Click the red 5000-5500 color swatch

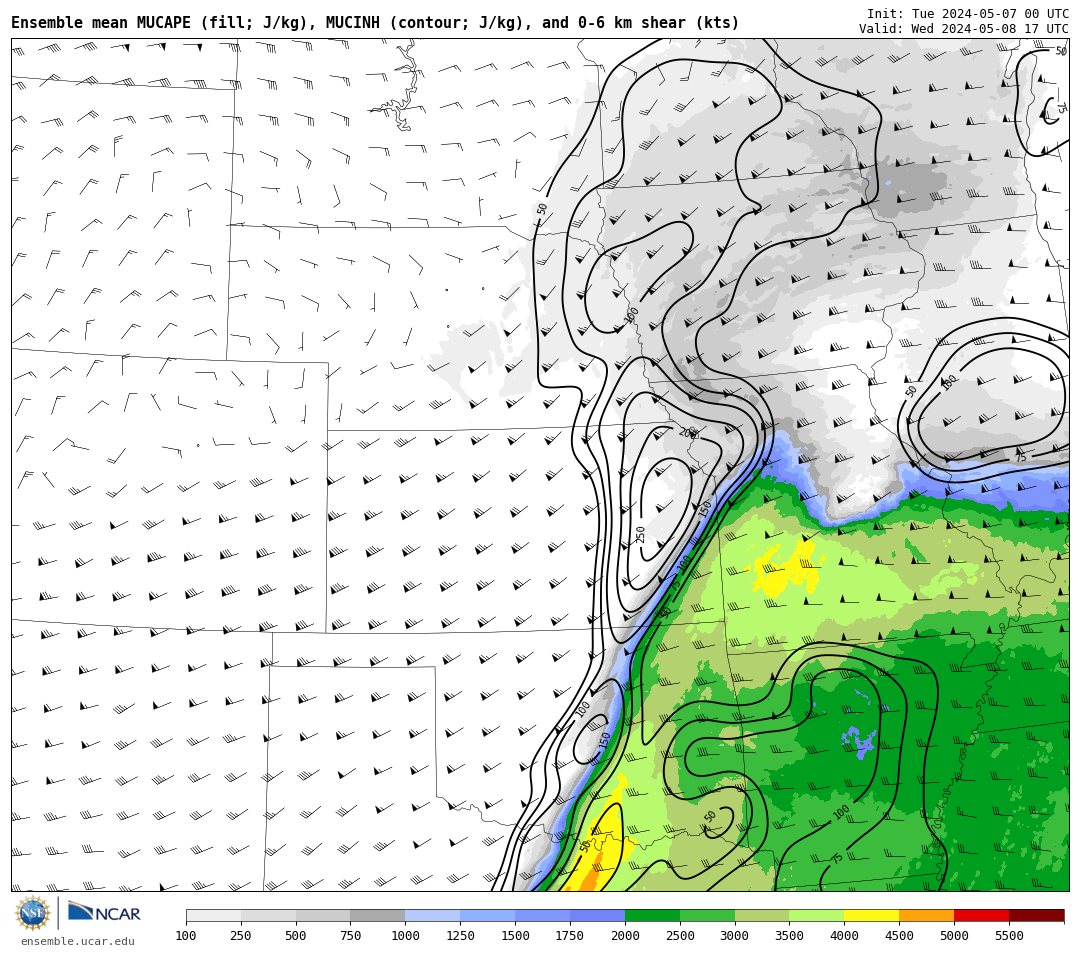coord(982,915)
